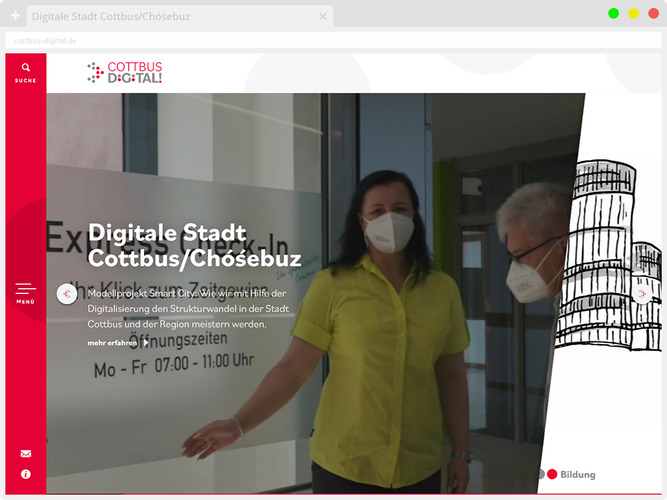This screenshot has width=667, height=500.
Task: Click the Smart City description paragraph
Action: click(x=187, y=309)
